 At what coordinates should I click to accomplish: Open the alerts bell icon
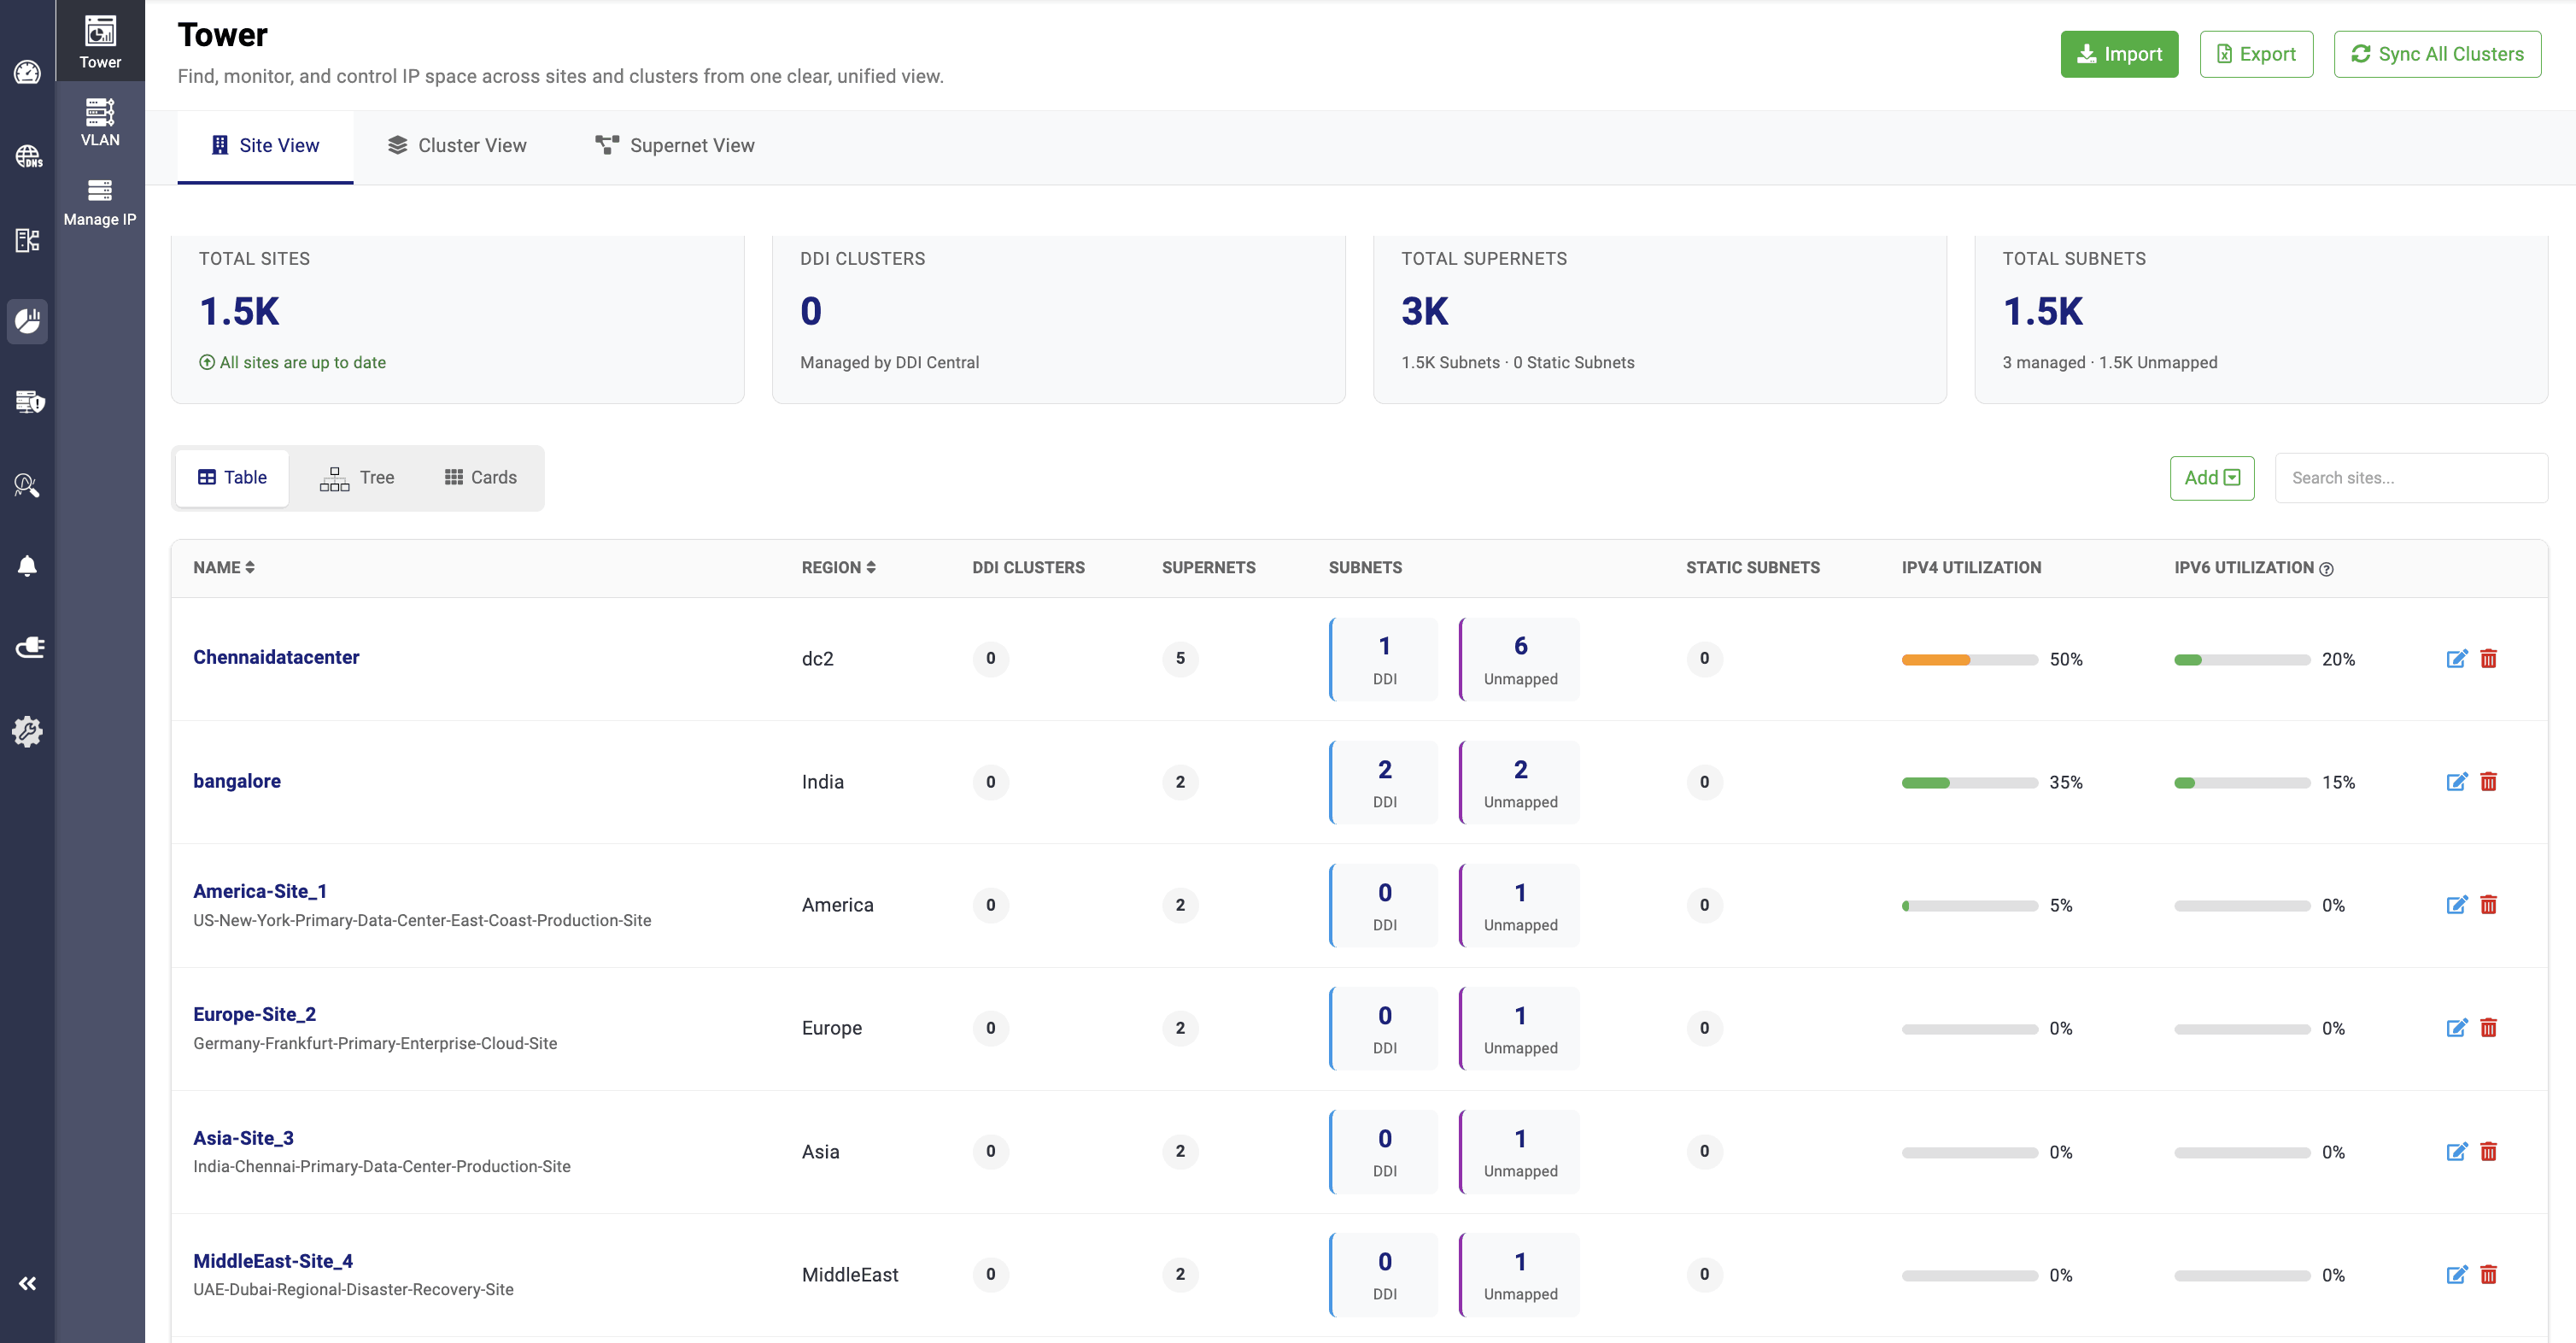point(28,566)
